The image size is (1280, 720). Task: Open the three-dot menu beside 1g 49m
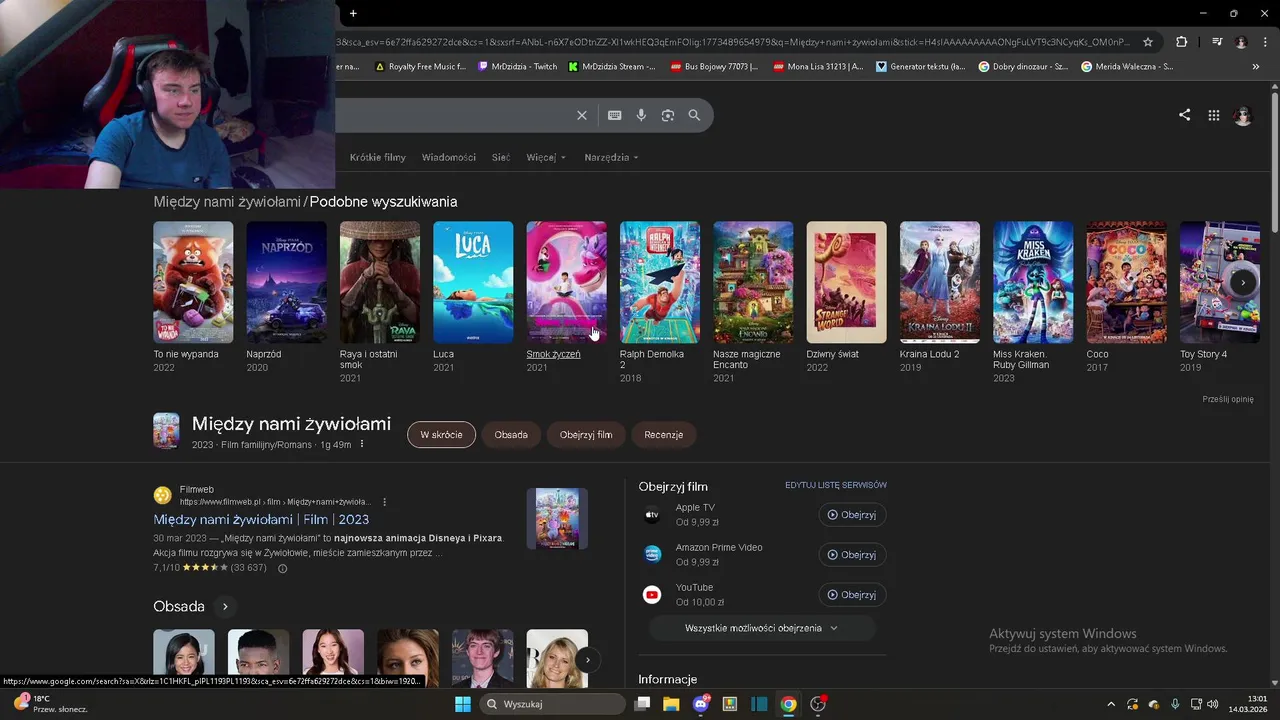(x=362, y=444)
